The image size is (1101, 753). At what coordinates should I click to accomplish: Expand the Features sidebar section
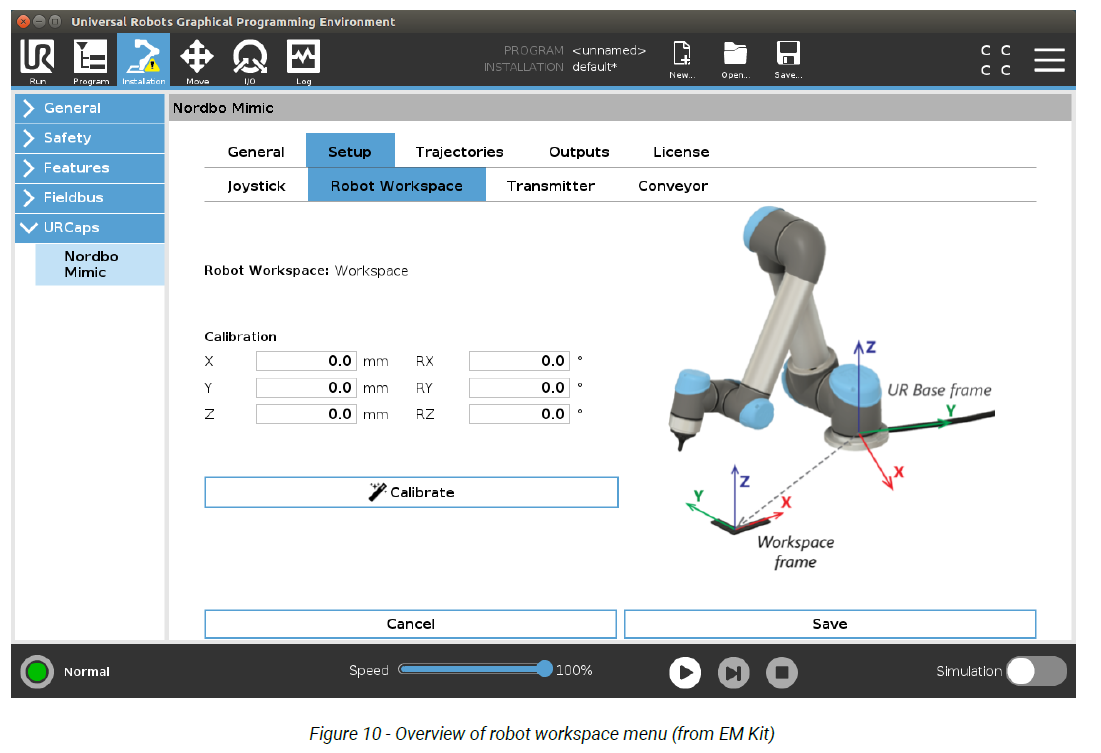(x=90, y=168)
